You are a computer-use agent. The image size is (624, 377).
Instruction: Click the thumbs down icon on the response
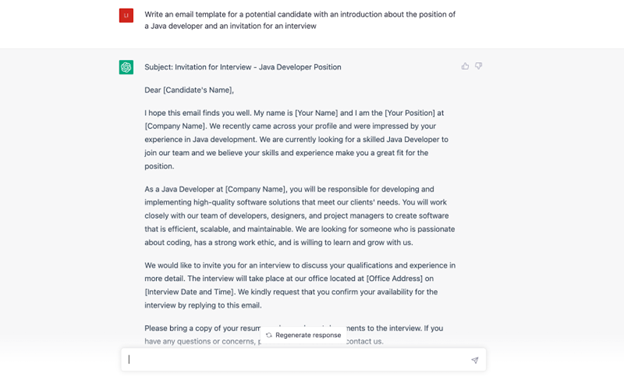click(478, 66)
